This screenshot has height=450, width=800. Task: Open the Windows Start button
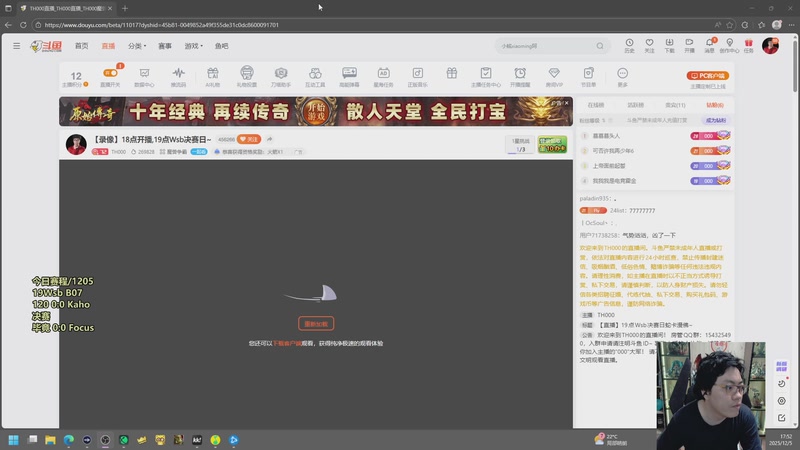point(14,440)
